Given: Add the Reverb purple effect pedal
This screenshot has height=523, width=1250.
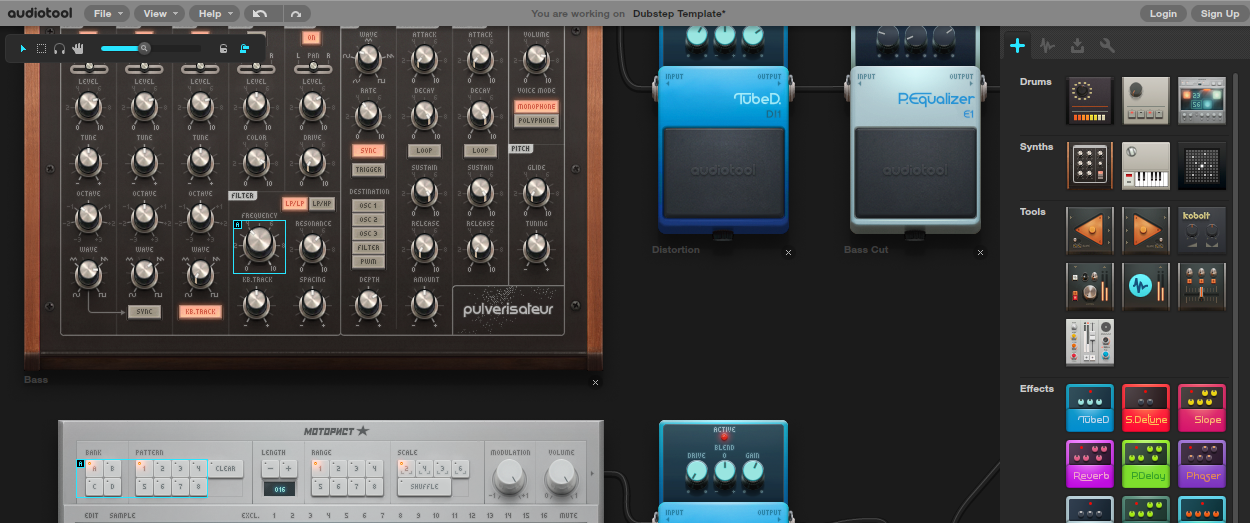Looking at the screenshot, I should [1090, 464].
